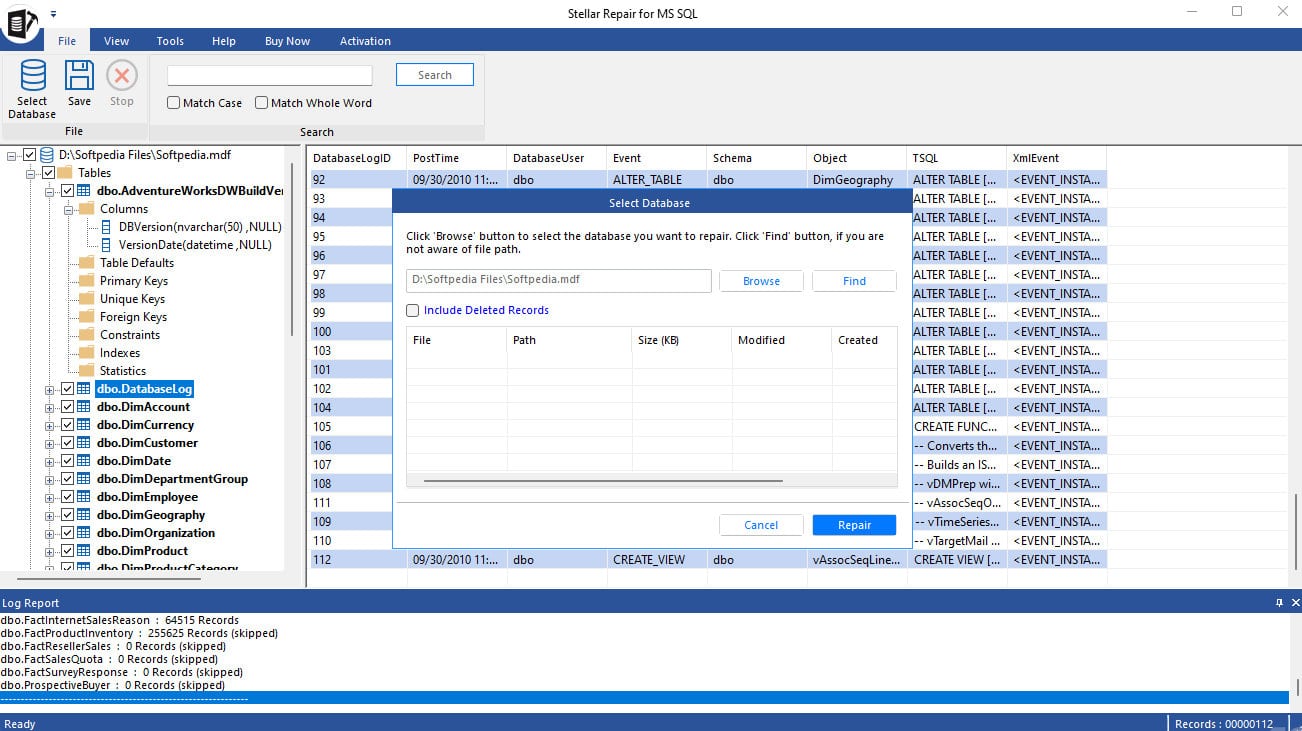Uncheck the Tables node checkbox

[49, 173]
